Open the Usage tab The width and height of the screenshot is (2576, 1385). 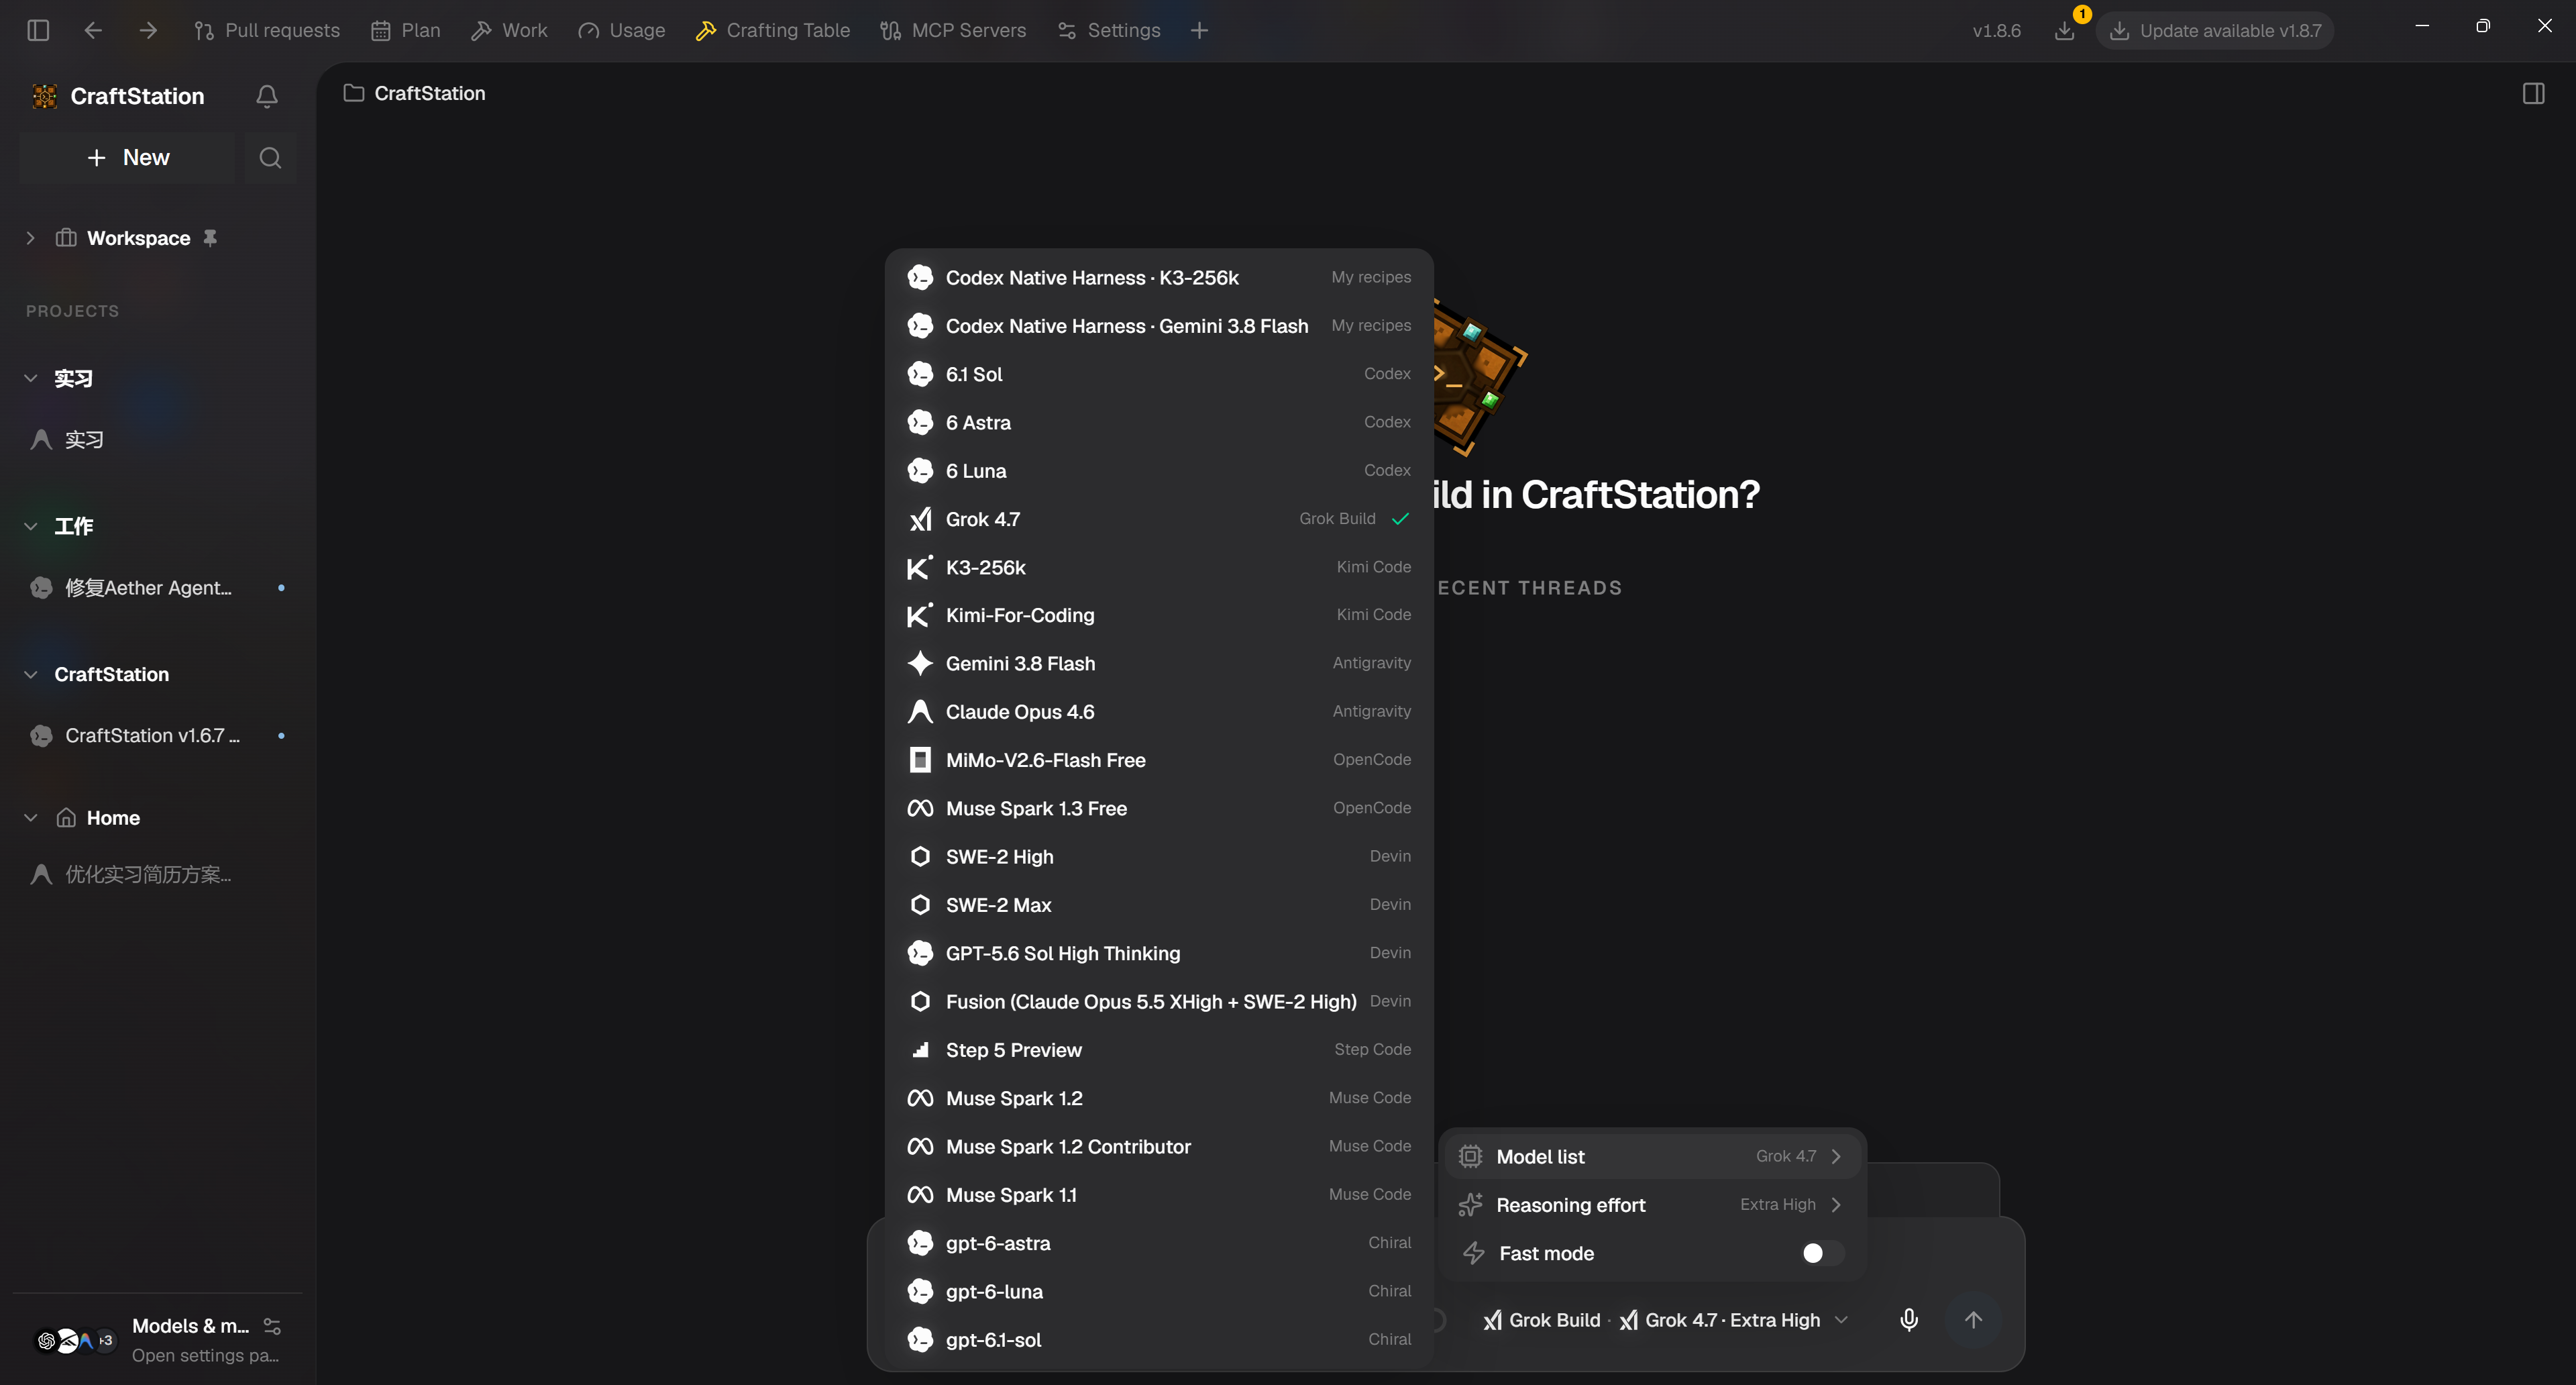[x=622, y=30]
